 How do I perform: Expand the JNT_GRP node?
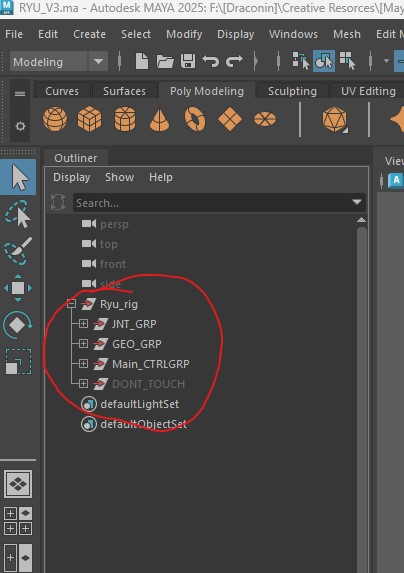(x=83, y=324)
